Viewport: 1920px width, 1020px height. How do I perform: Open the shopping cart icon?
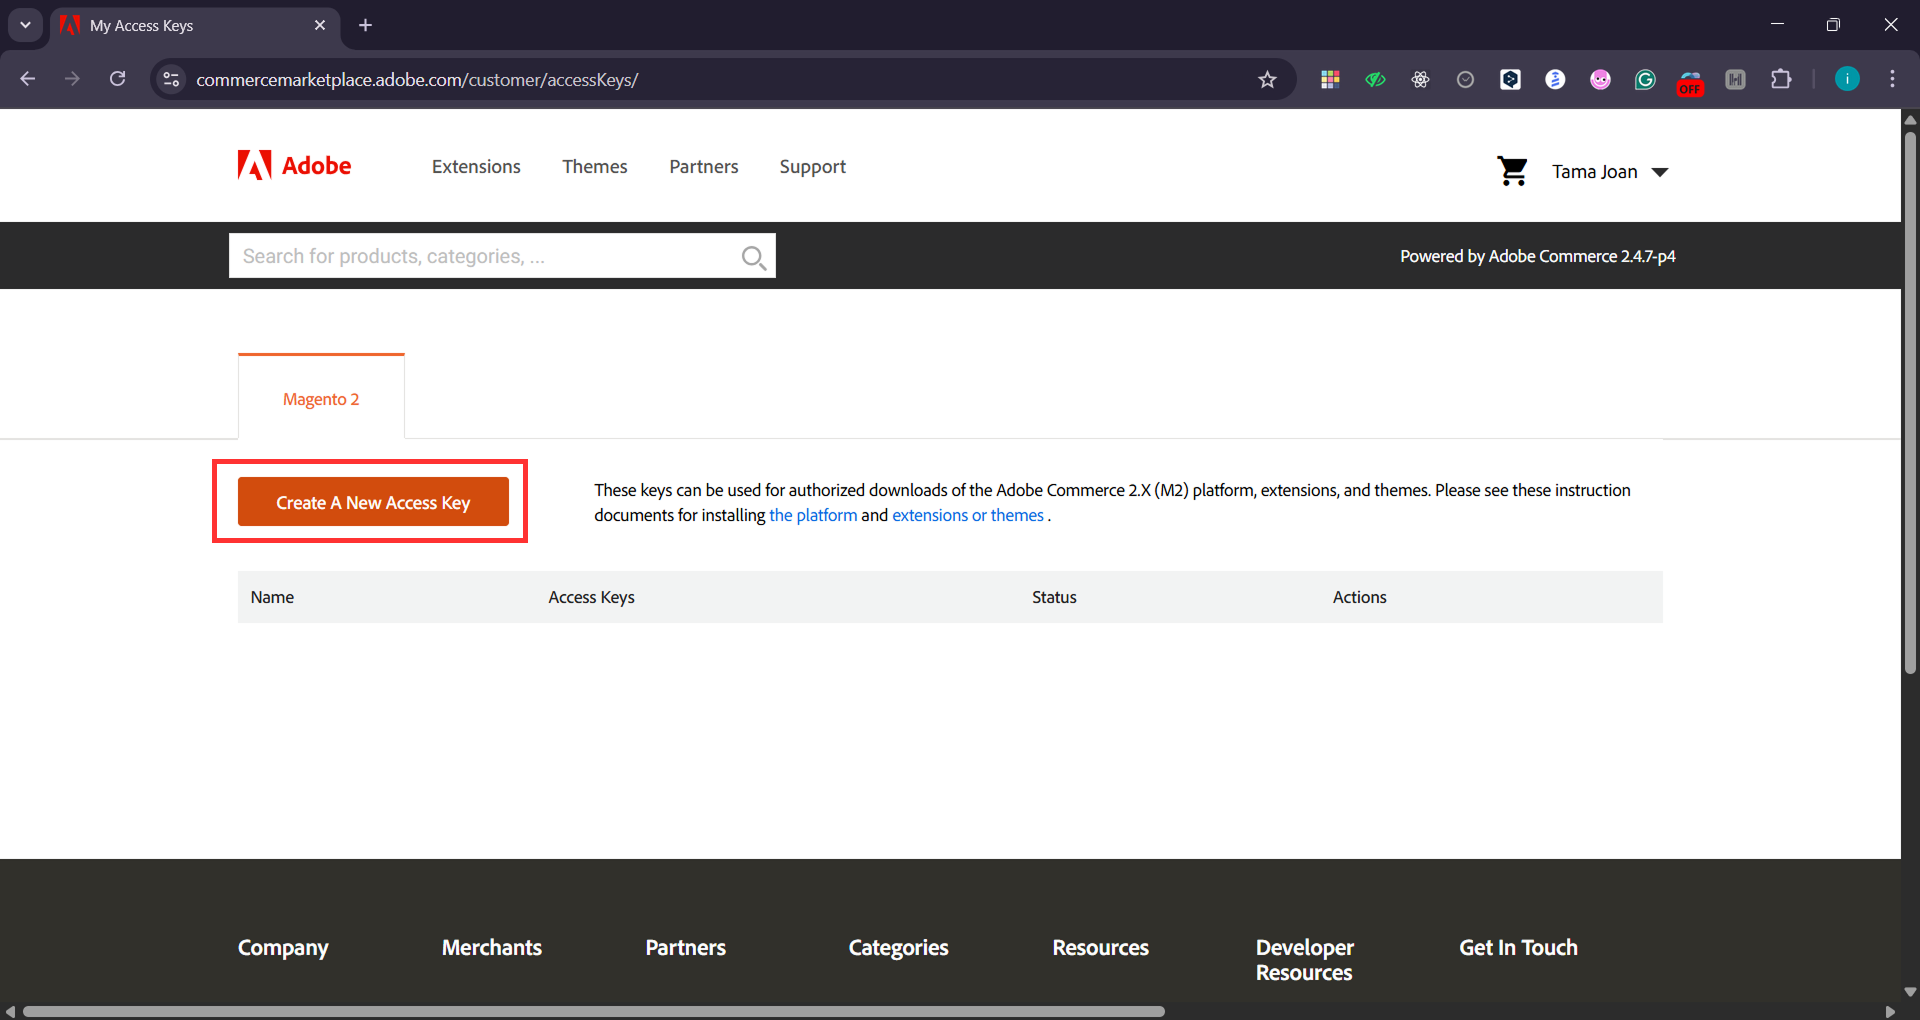(1512, 171)
